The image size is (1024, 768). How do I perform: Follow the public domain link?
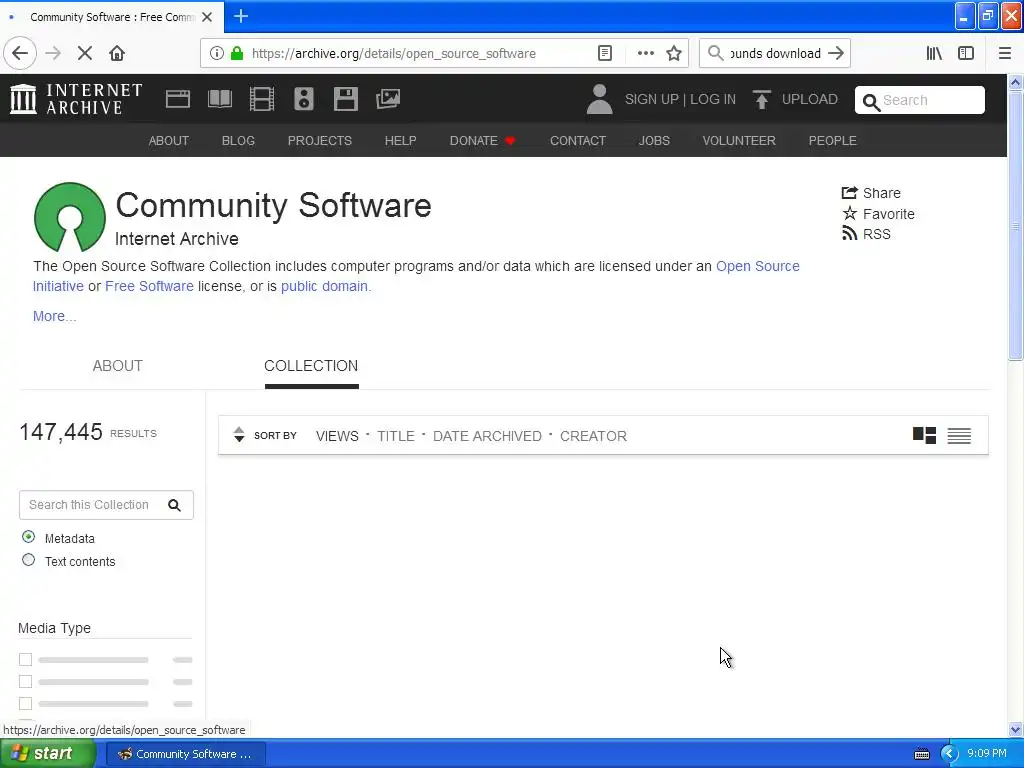pyautogui.click(x=325, y=286)
